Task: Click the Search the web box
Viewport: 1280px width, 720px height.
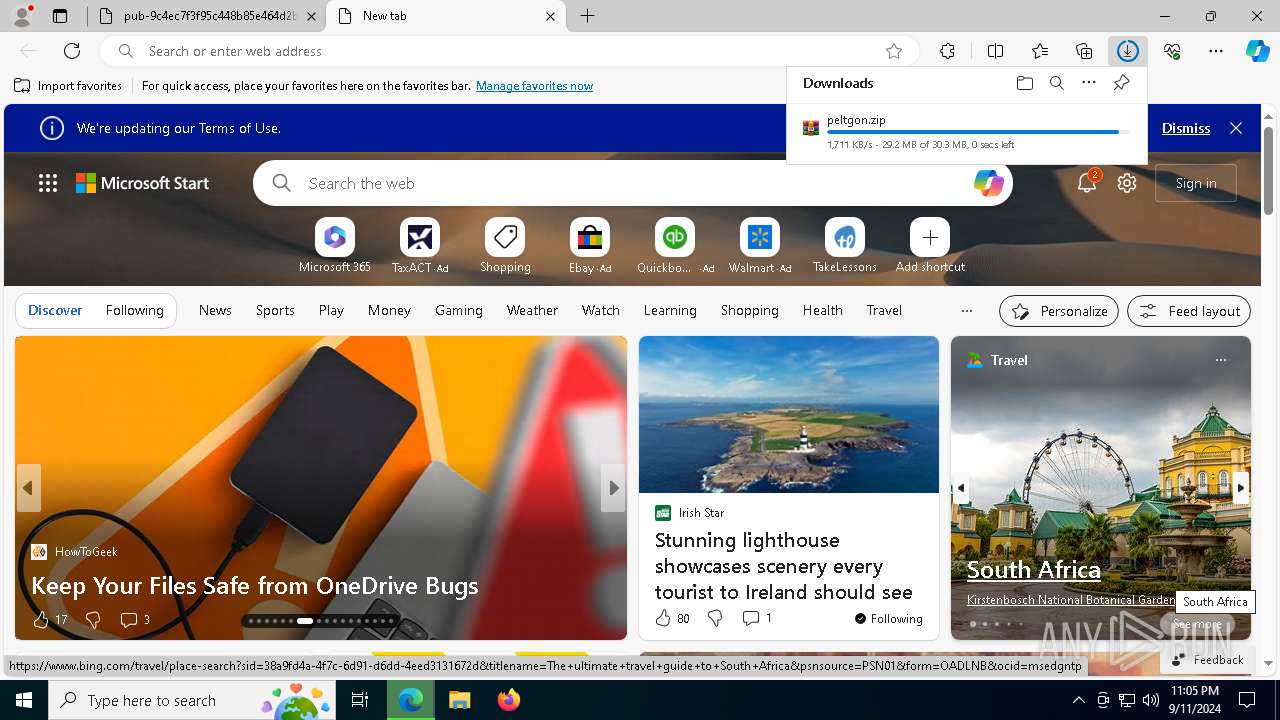Action: point(632,183)
